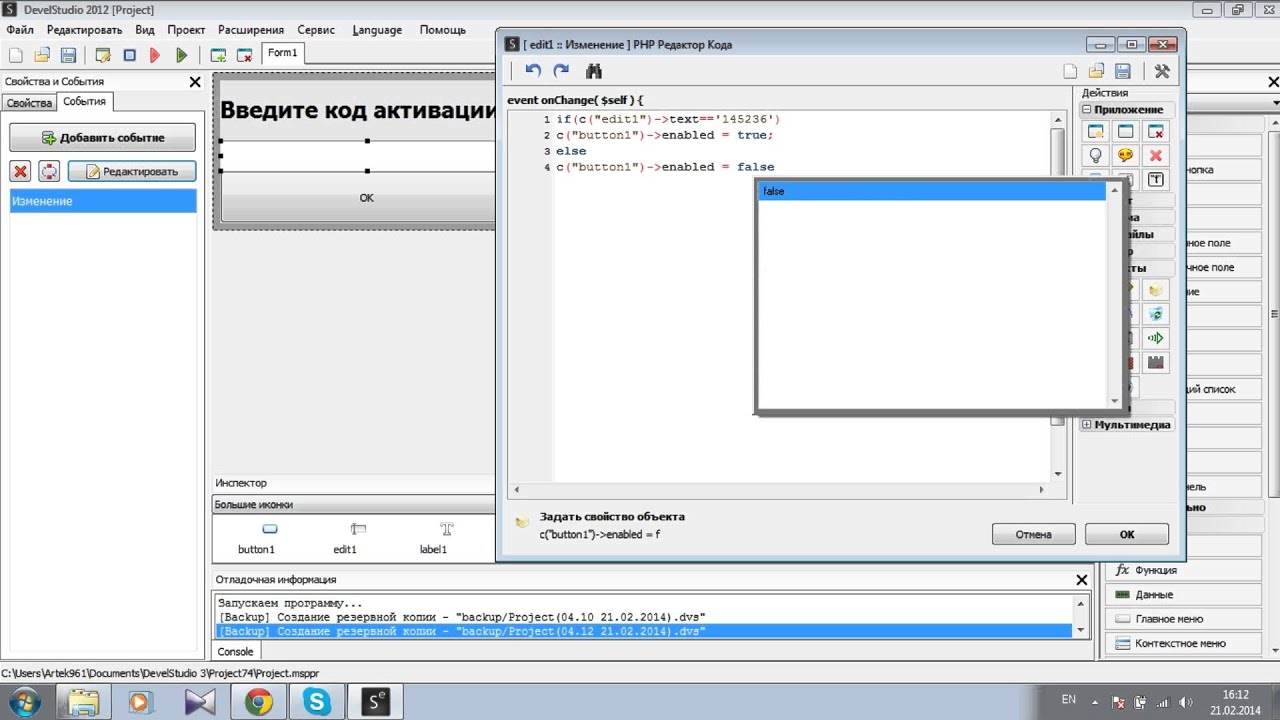Delete the selected event (red X)
Image resolution: width=1280 pixels, height=720 pixels.
(x=20, y=171)
